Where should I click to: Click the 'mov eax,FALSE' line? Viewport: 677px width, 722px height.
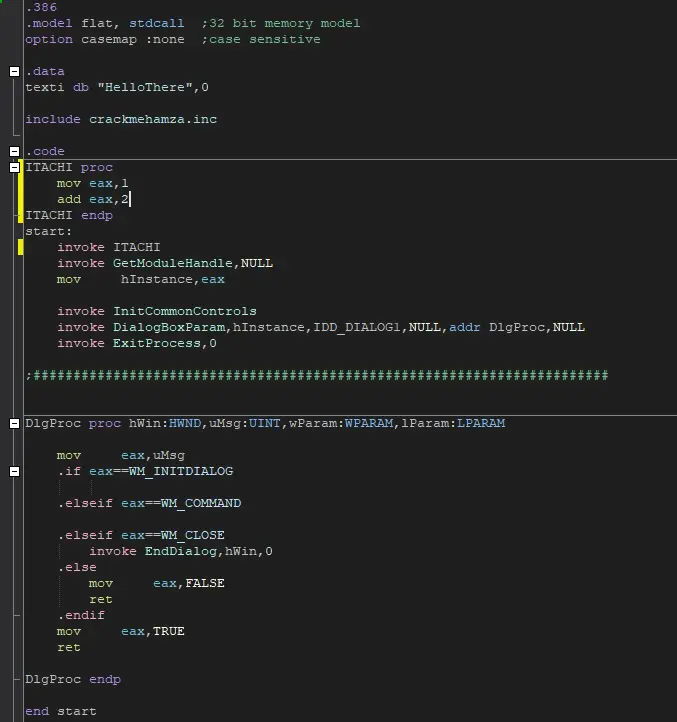pyautogui.click(x=157, y=583)
